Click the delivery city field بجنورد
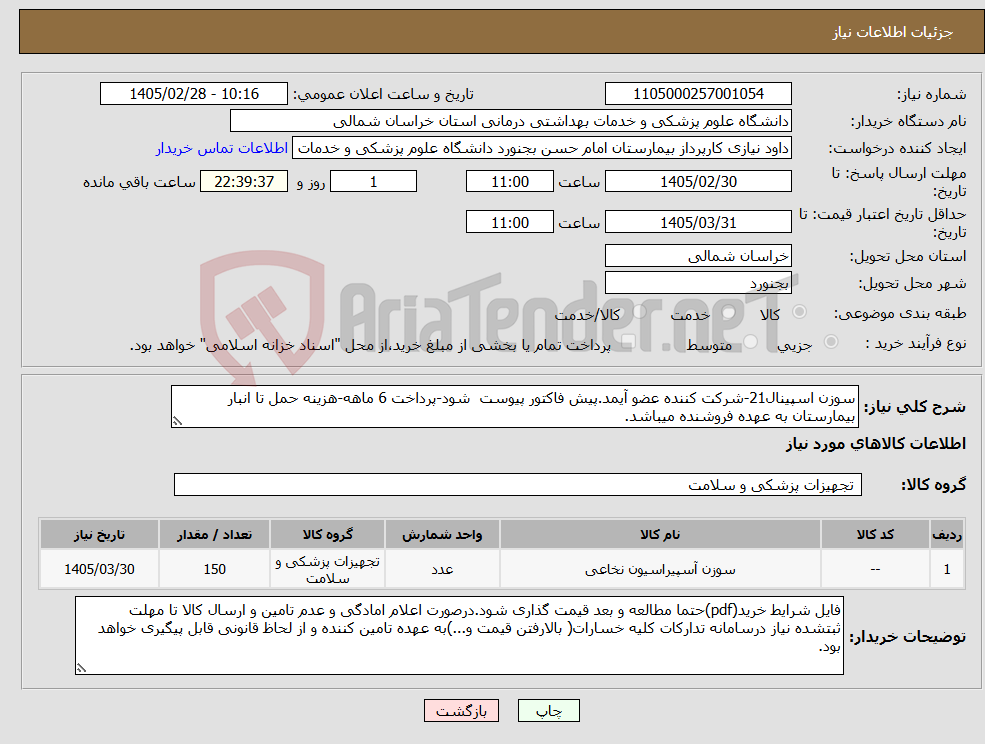 click(x=698, y=283)
